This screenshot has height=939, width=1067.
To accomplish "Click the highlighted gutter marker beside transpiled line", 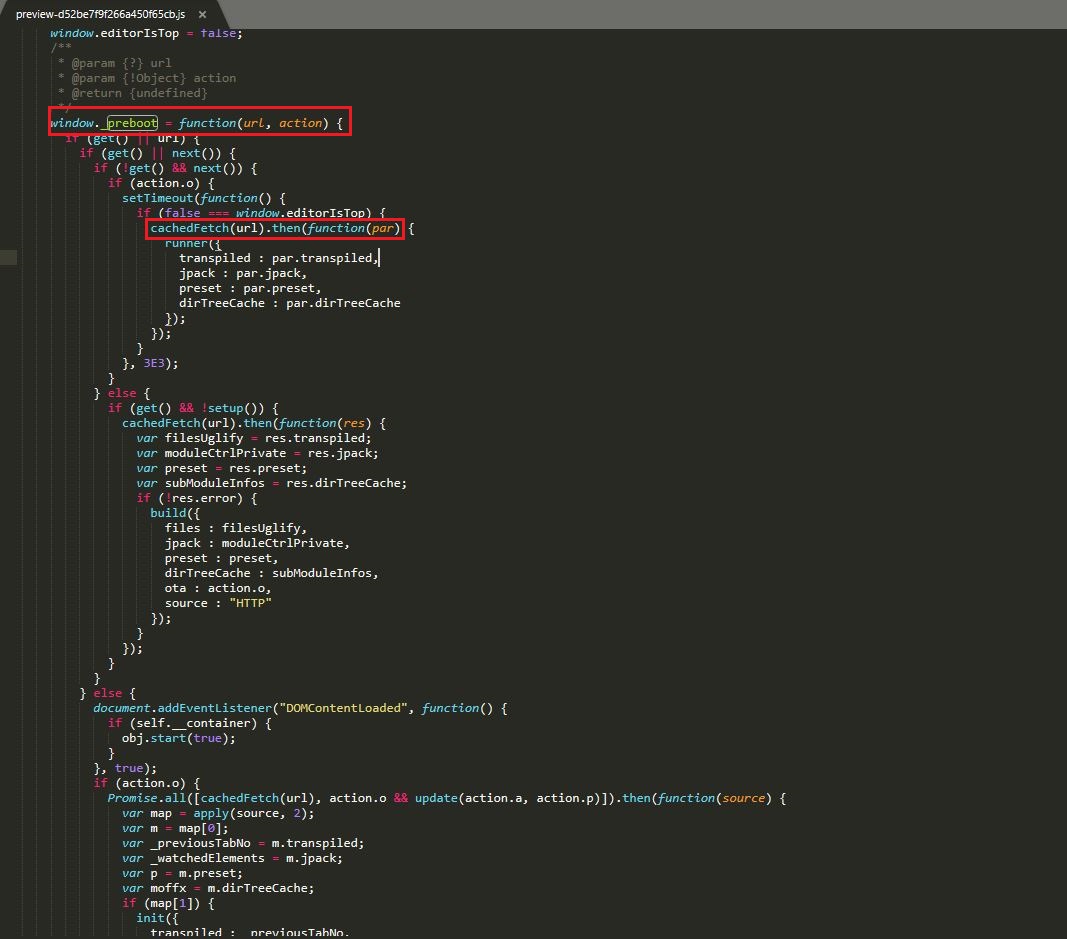I will (8, 258).
